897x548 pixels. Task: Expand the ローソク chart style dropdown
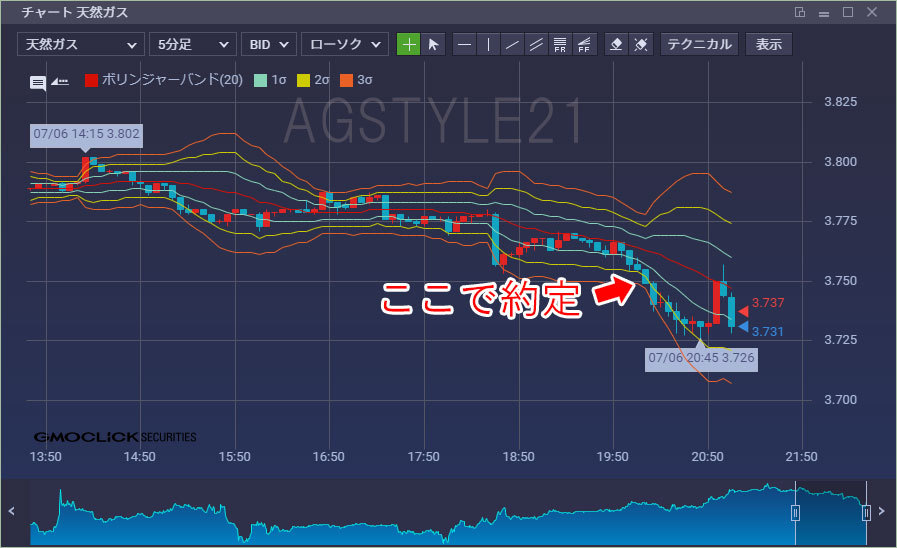pos(345,44)
